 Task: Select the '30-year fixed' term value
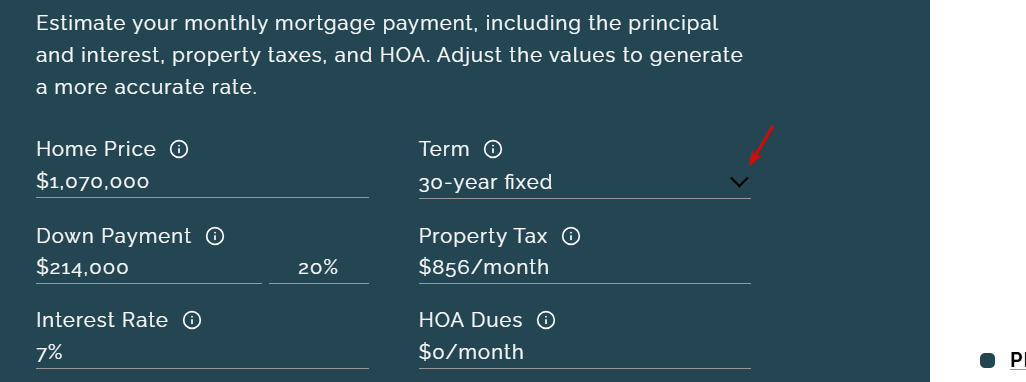486,182
